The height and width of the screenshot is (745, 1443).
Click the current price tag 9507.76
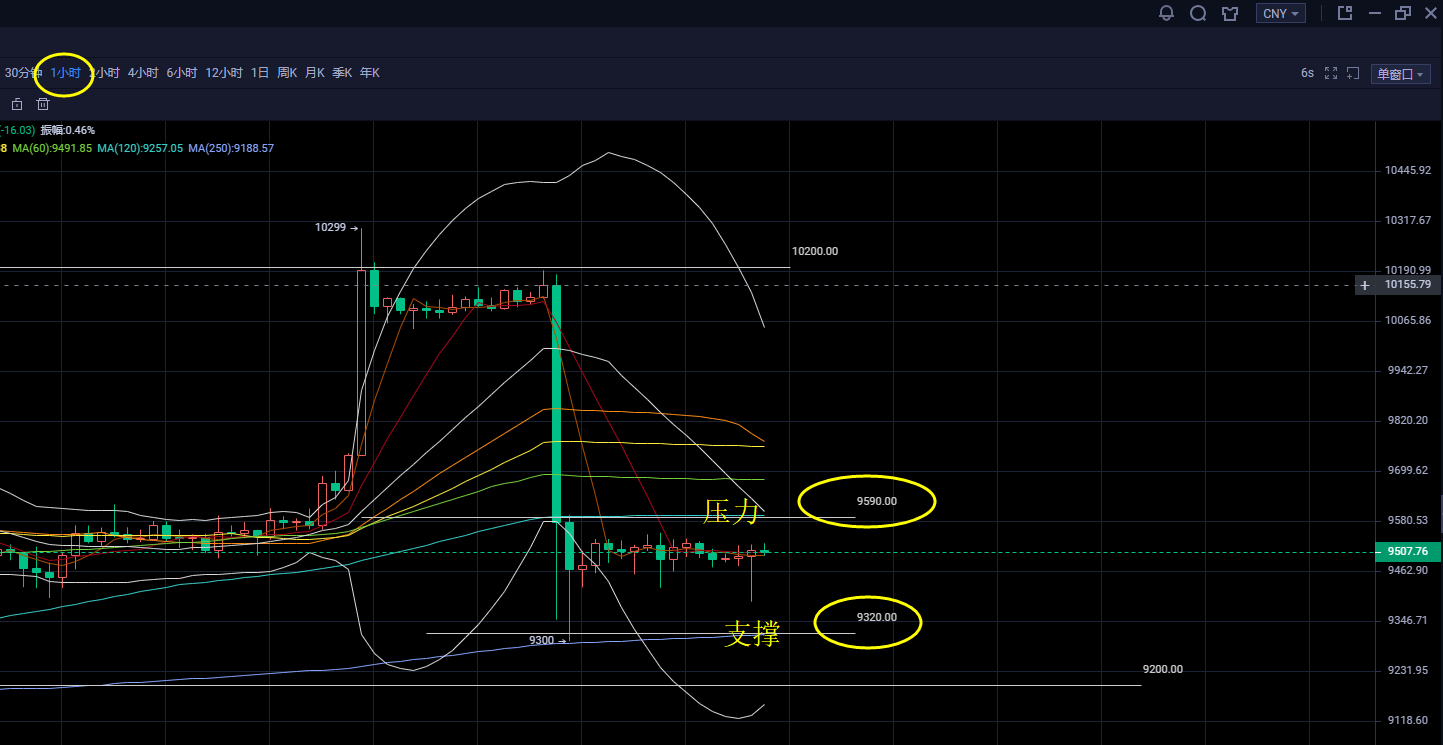point(1407,551)
